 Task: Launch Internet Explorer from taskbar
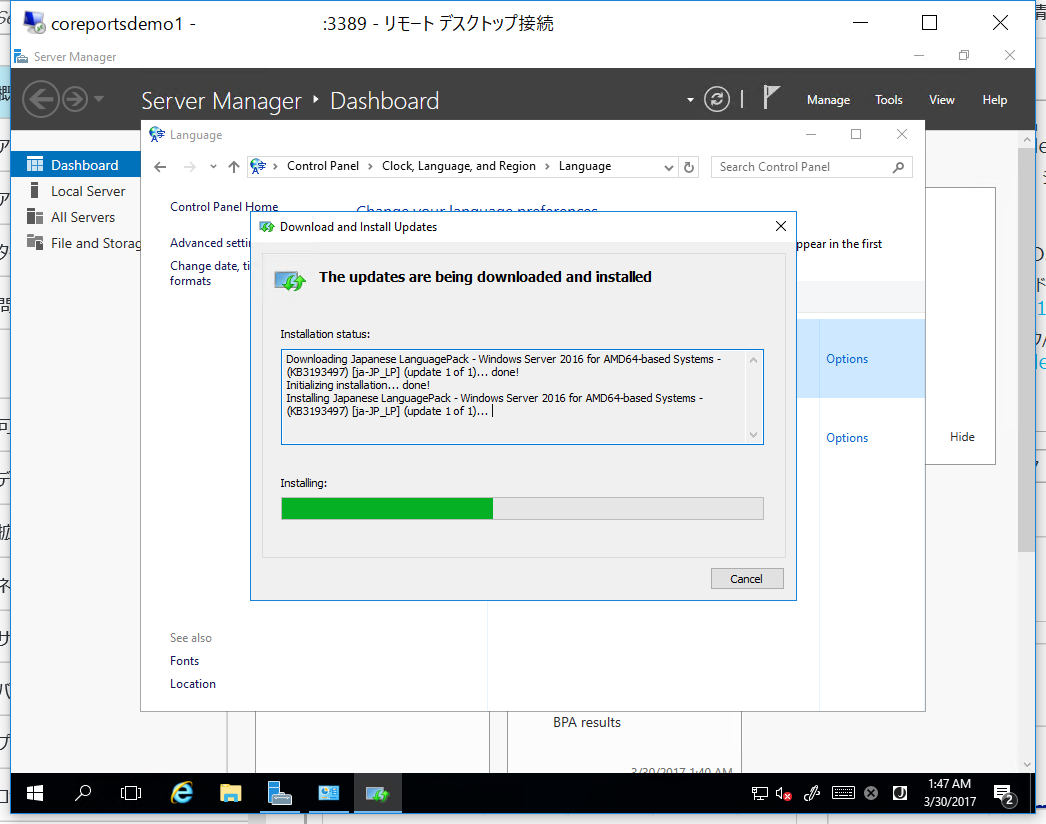point(181,793)
